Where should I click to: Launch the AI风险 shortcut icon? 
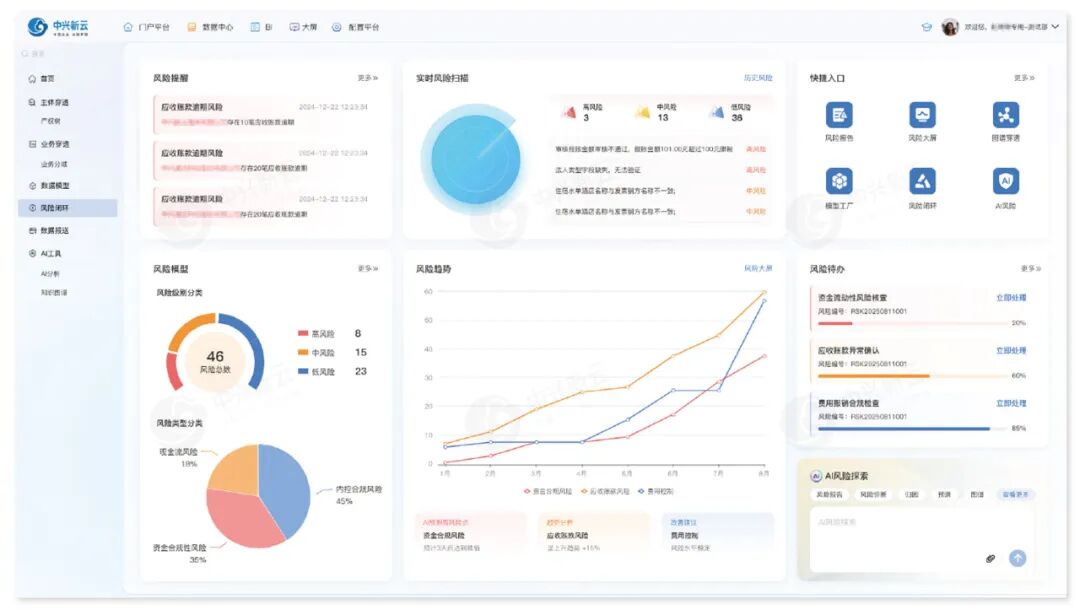coord(1005,181)
